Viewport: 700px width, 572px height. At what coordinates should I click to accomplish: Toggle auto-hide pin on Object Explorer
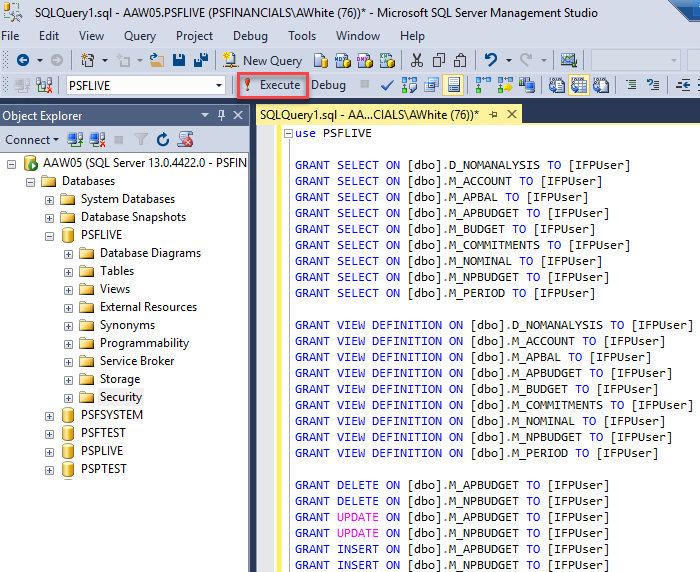point(223,115)
